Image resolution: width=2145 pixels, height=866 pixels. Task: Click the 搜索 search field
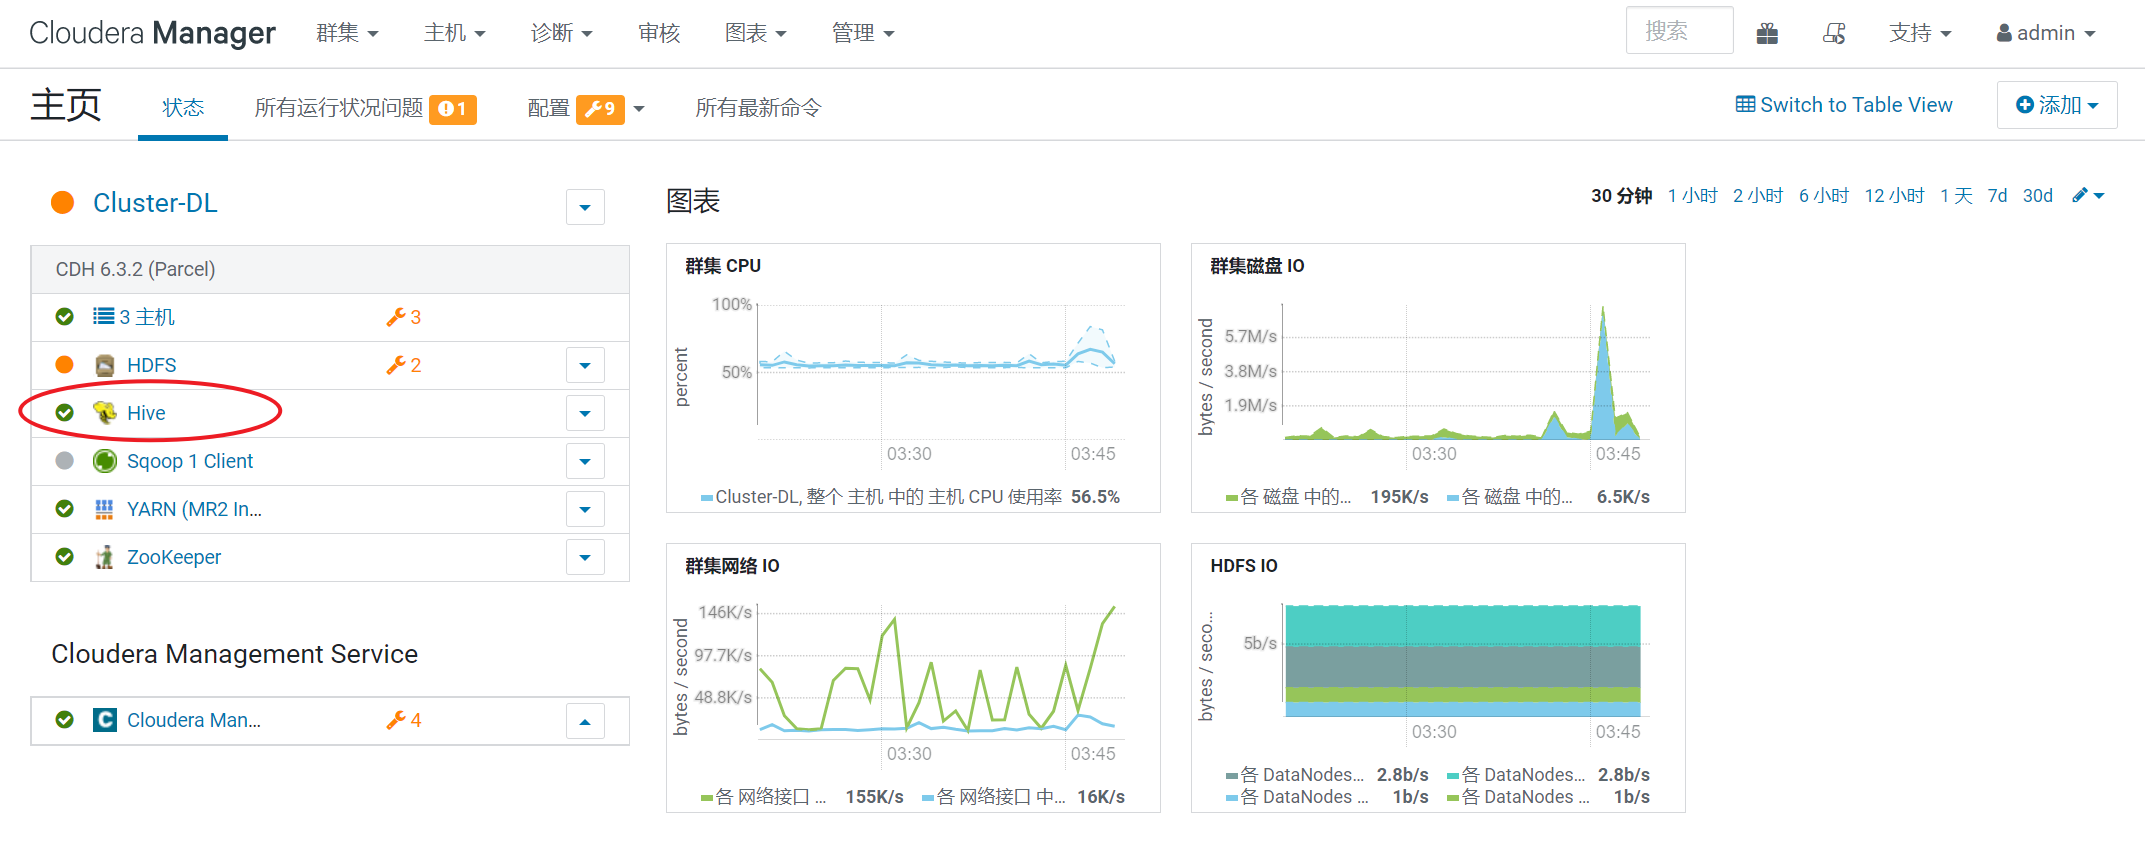click(1679, 31)
